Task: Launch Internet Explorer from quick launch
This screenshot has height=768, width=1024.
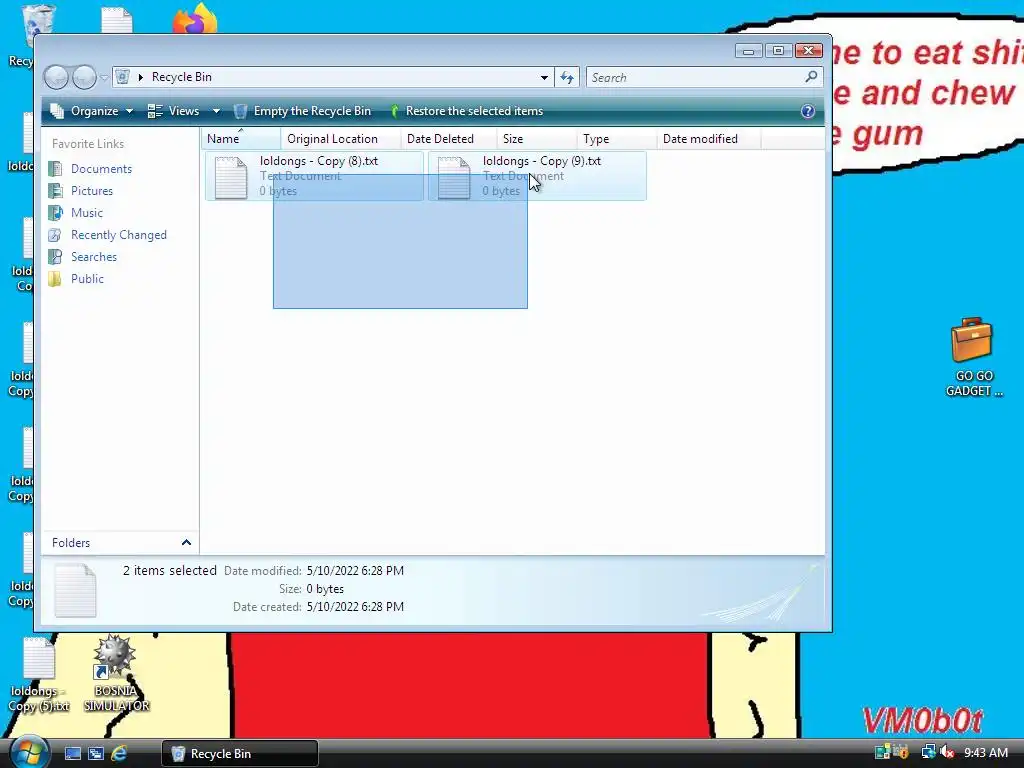Action: point(119,754)
